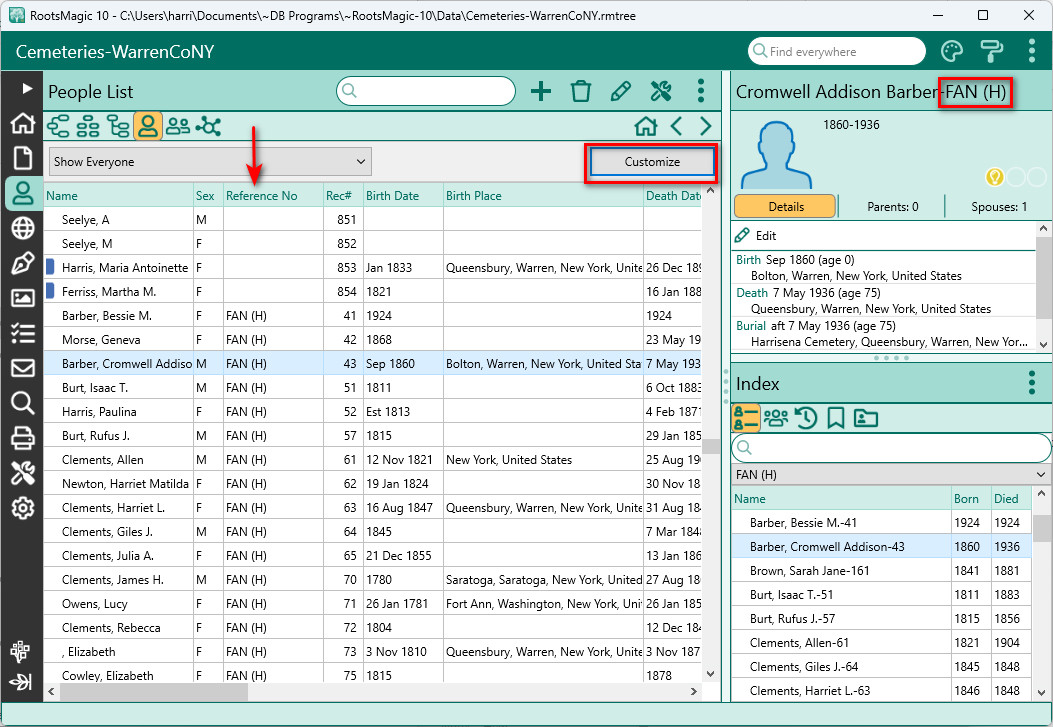This screenshot has width=1053, height=727.
Task: Open the Sources pen icon in sidebar
Action: (23, 263)
